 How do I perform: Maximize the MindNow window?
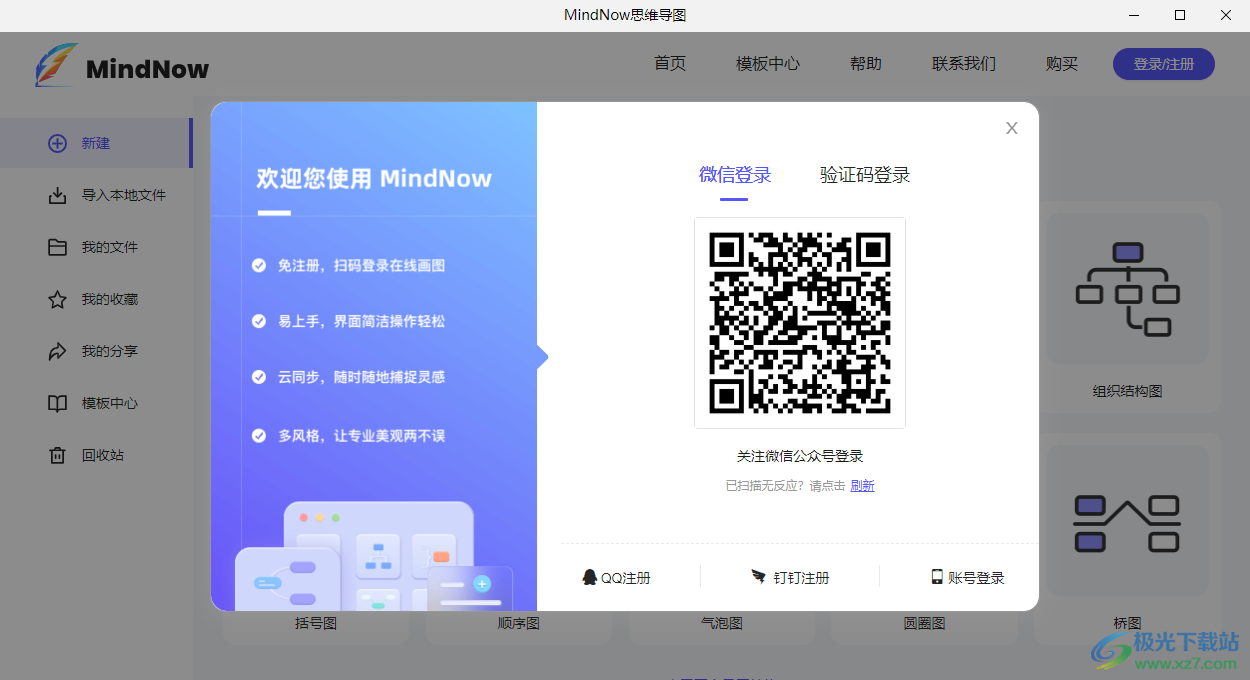(1180, 15)
